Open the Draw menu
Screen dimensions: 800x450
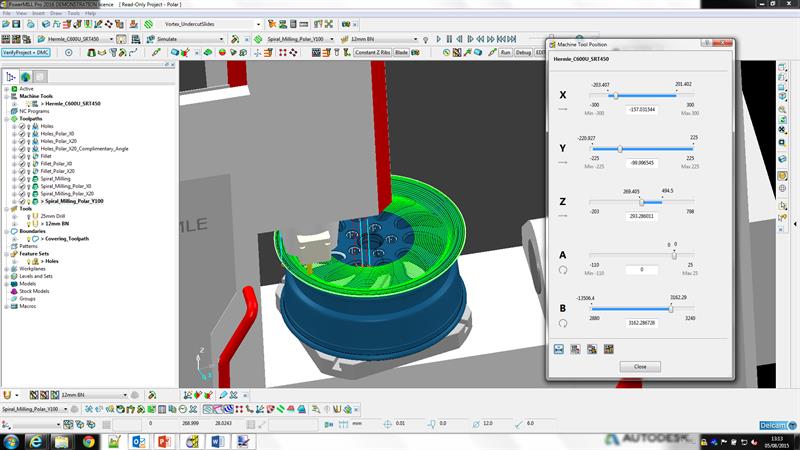[x=56, y=13]
